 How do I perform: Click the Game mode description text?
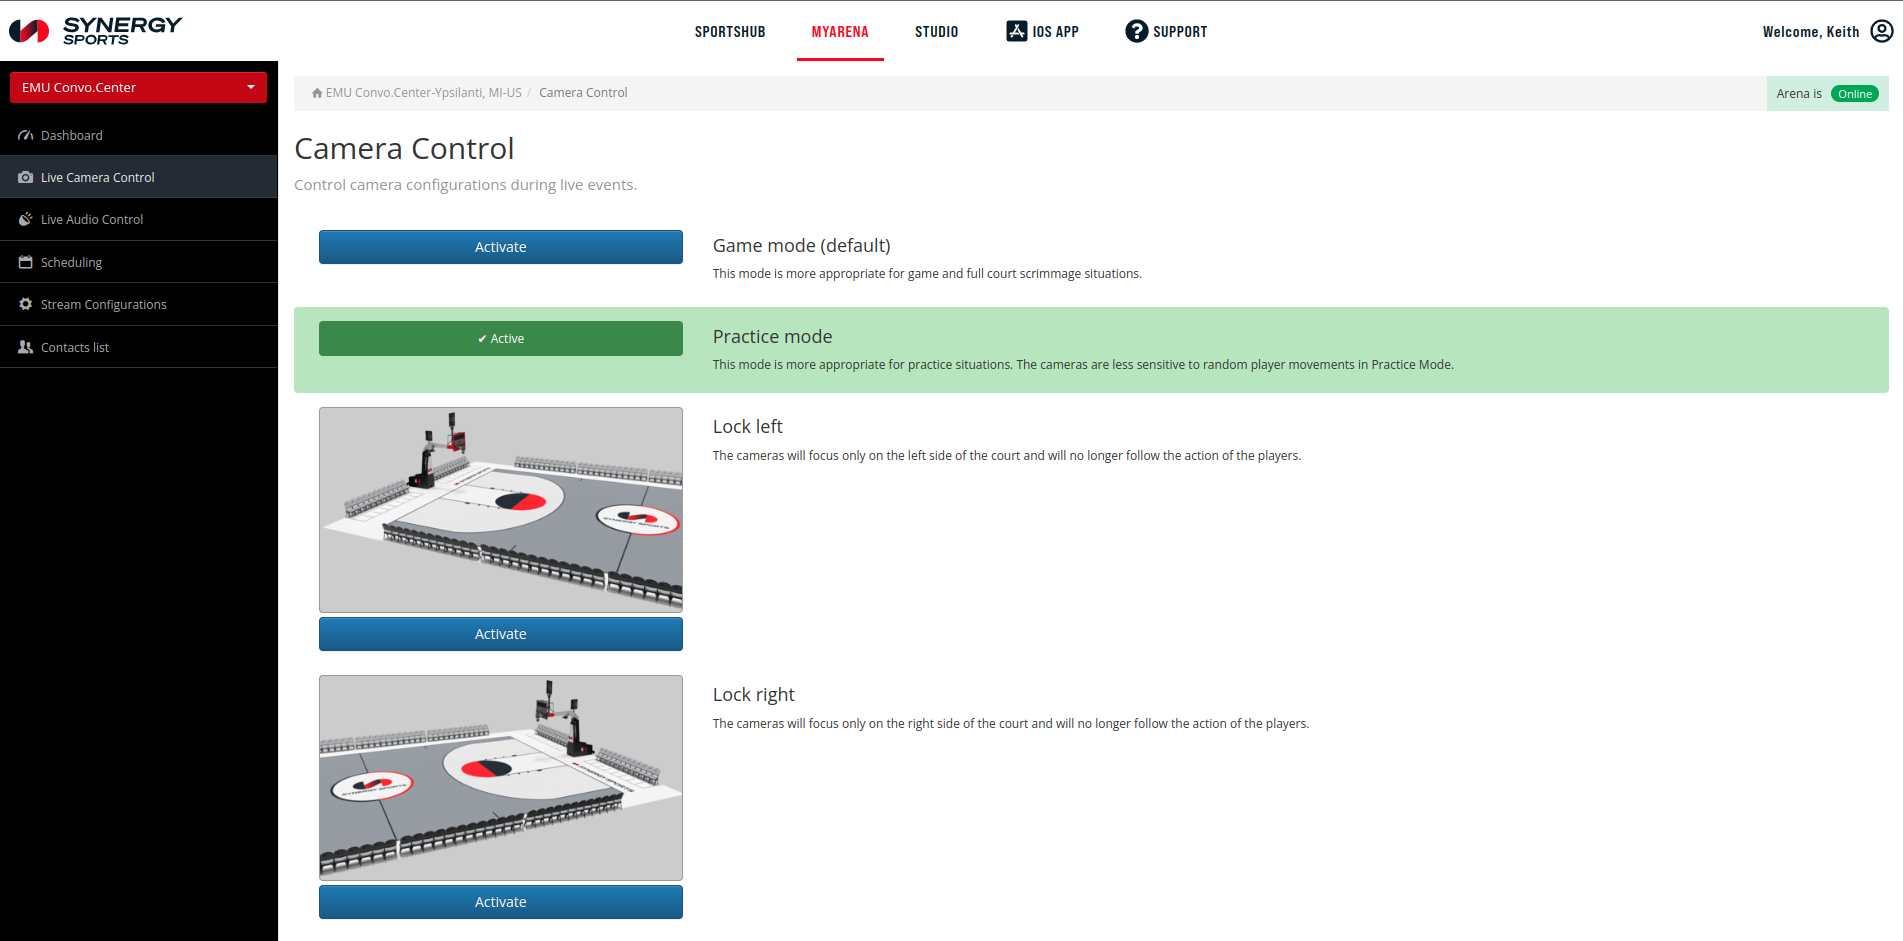927,274
